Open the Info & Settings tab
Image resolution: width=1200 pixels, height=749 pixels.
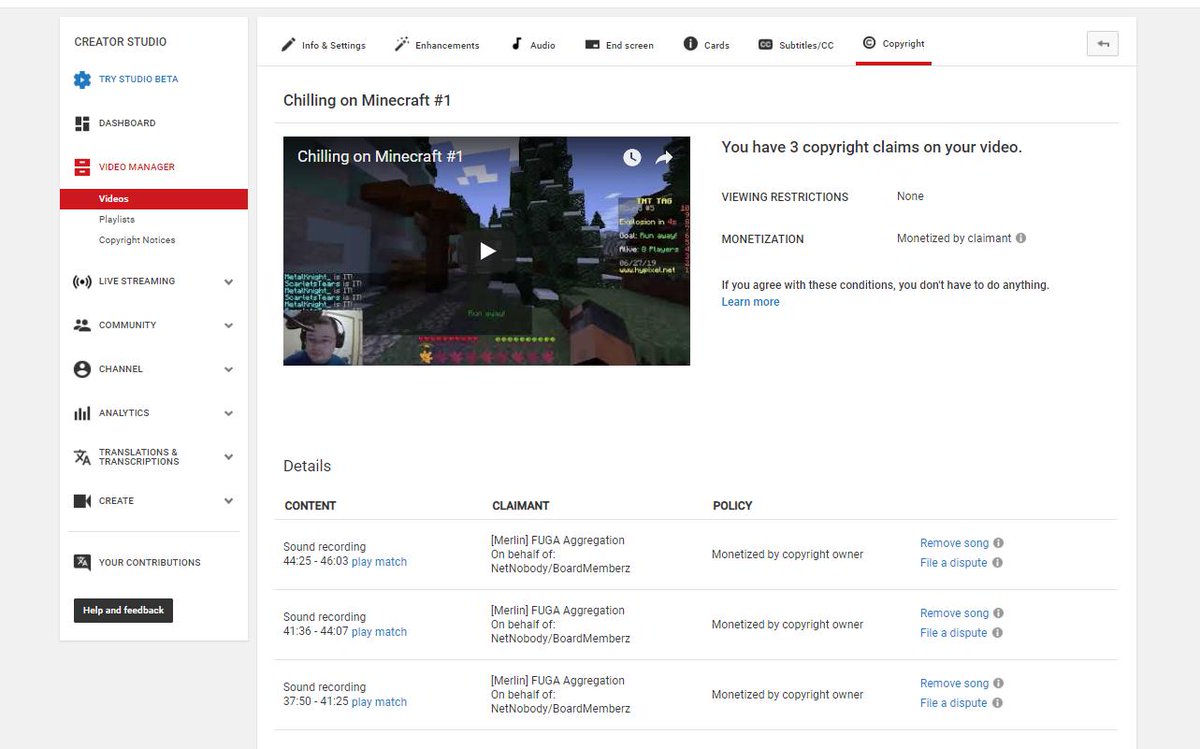click(x=322, y=44)
